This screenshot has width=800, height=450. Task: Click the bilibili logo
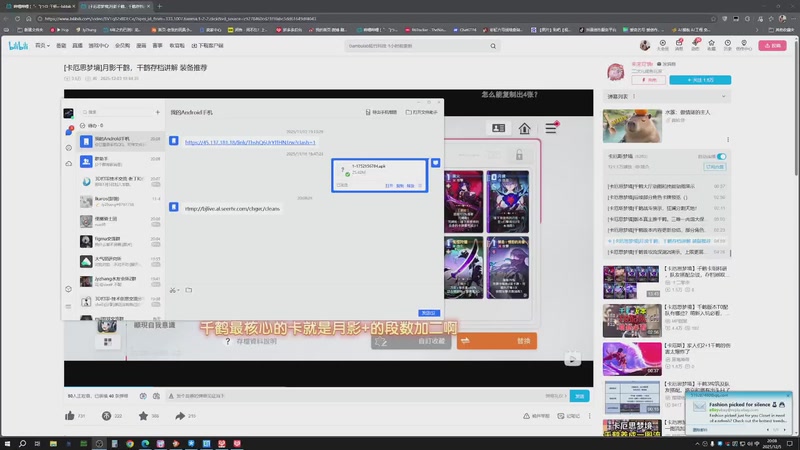(x=18, y=46)
